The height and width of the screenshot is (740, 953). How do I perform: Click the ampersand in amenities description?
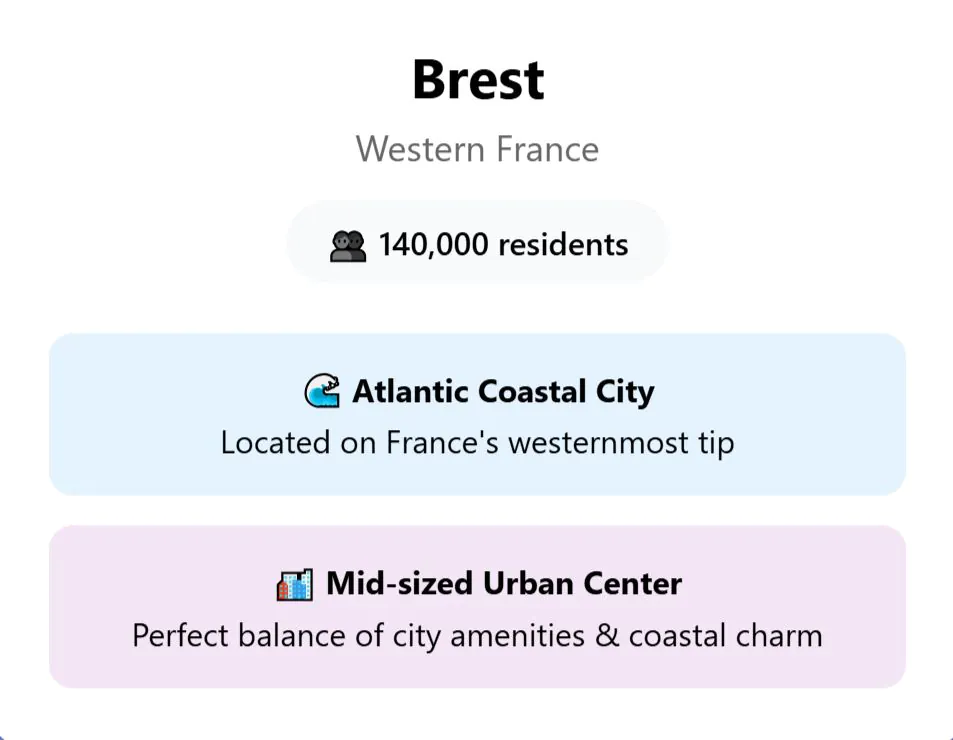click(606, 636)
